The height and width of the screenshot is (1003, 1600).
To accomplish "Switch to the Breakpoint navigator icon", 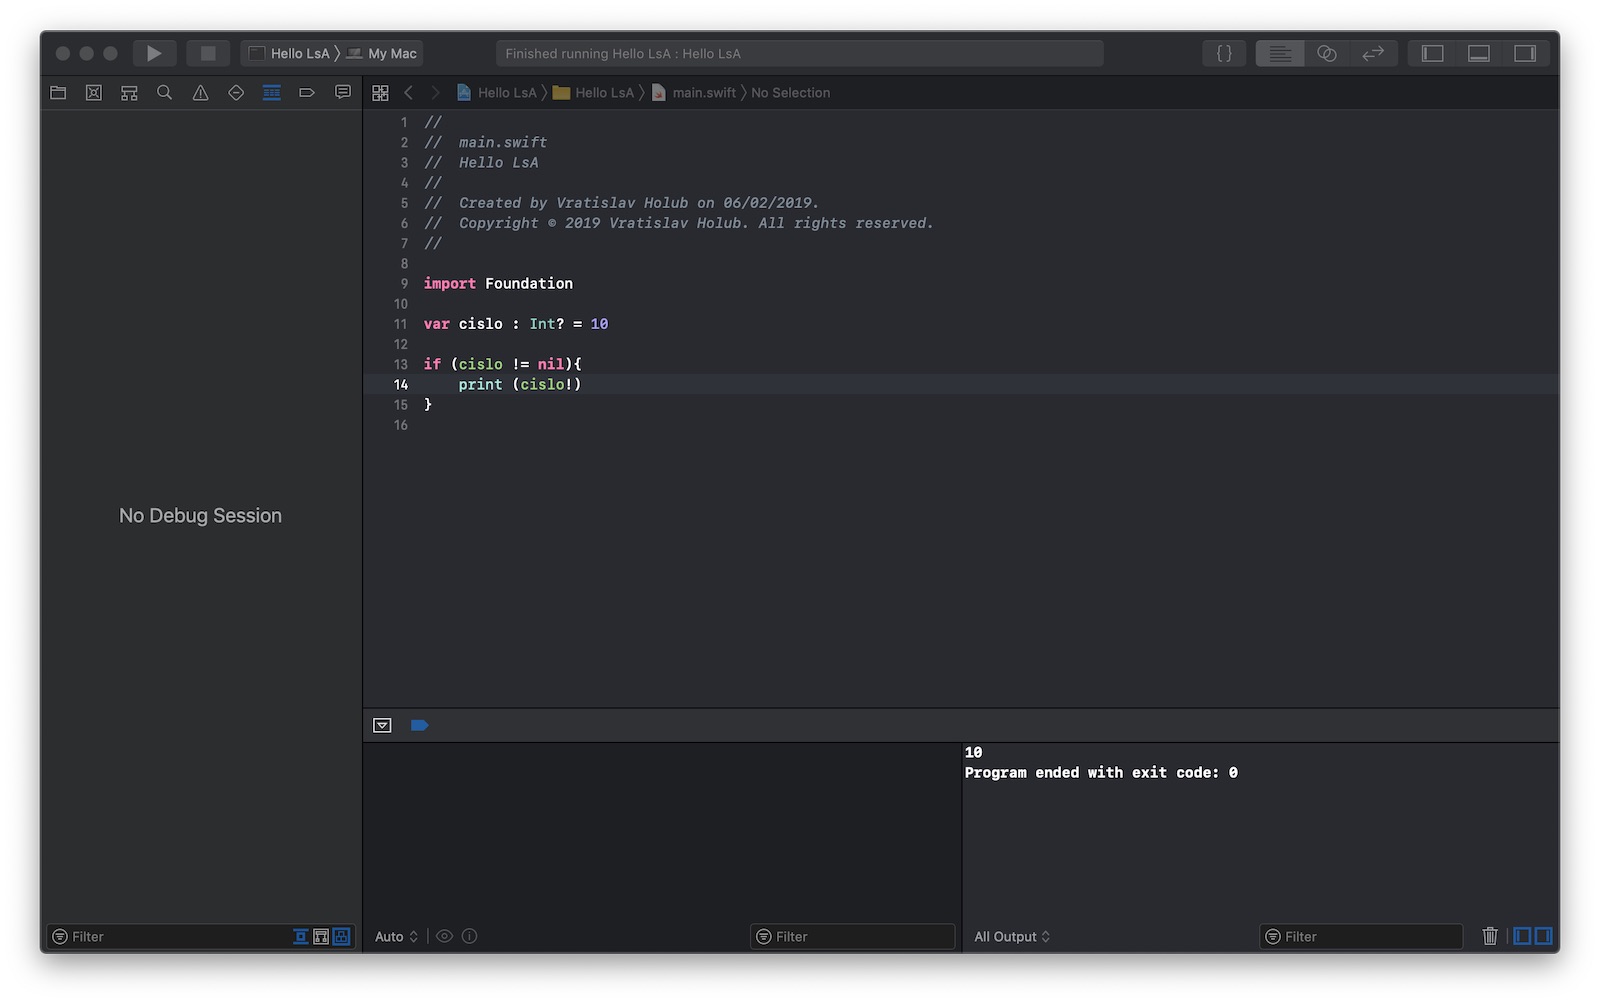I will [x=307, y=93].
